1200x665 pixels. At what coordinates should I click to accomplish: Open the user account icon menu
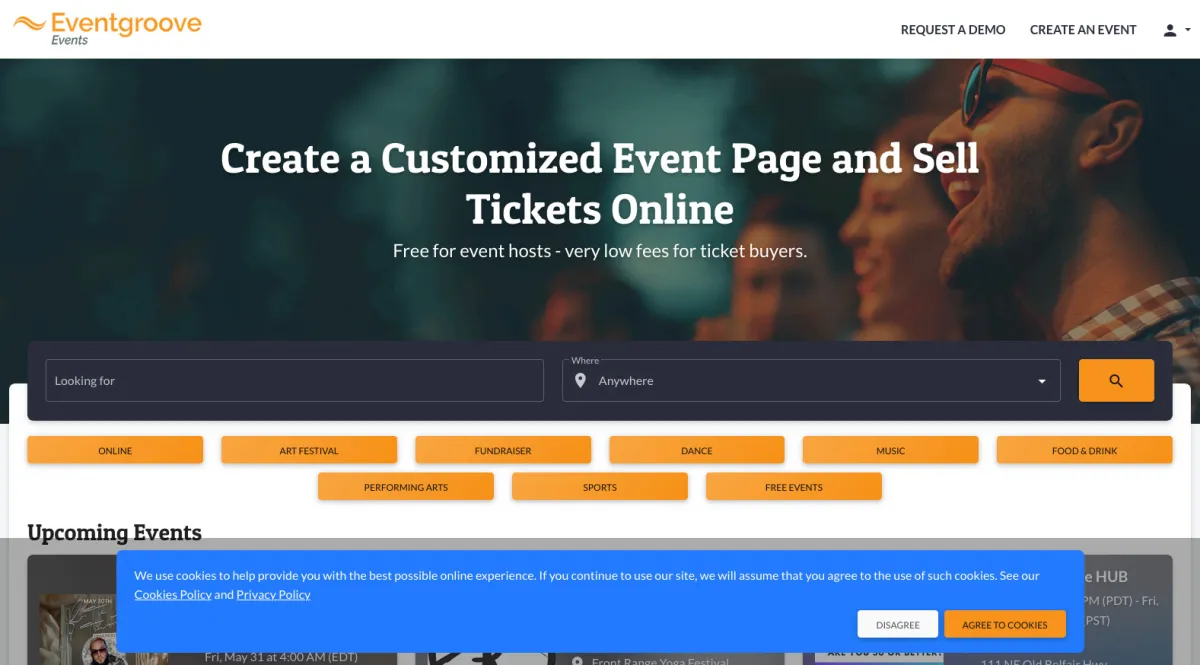coord(1169,30)
